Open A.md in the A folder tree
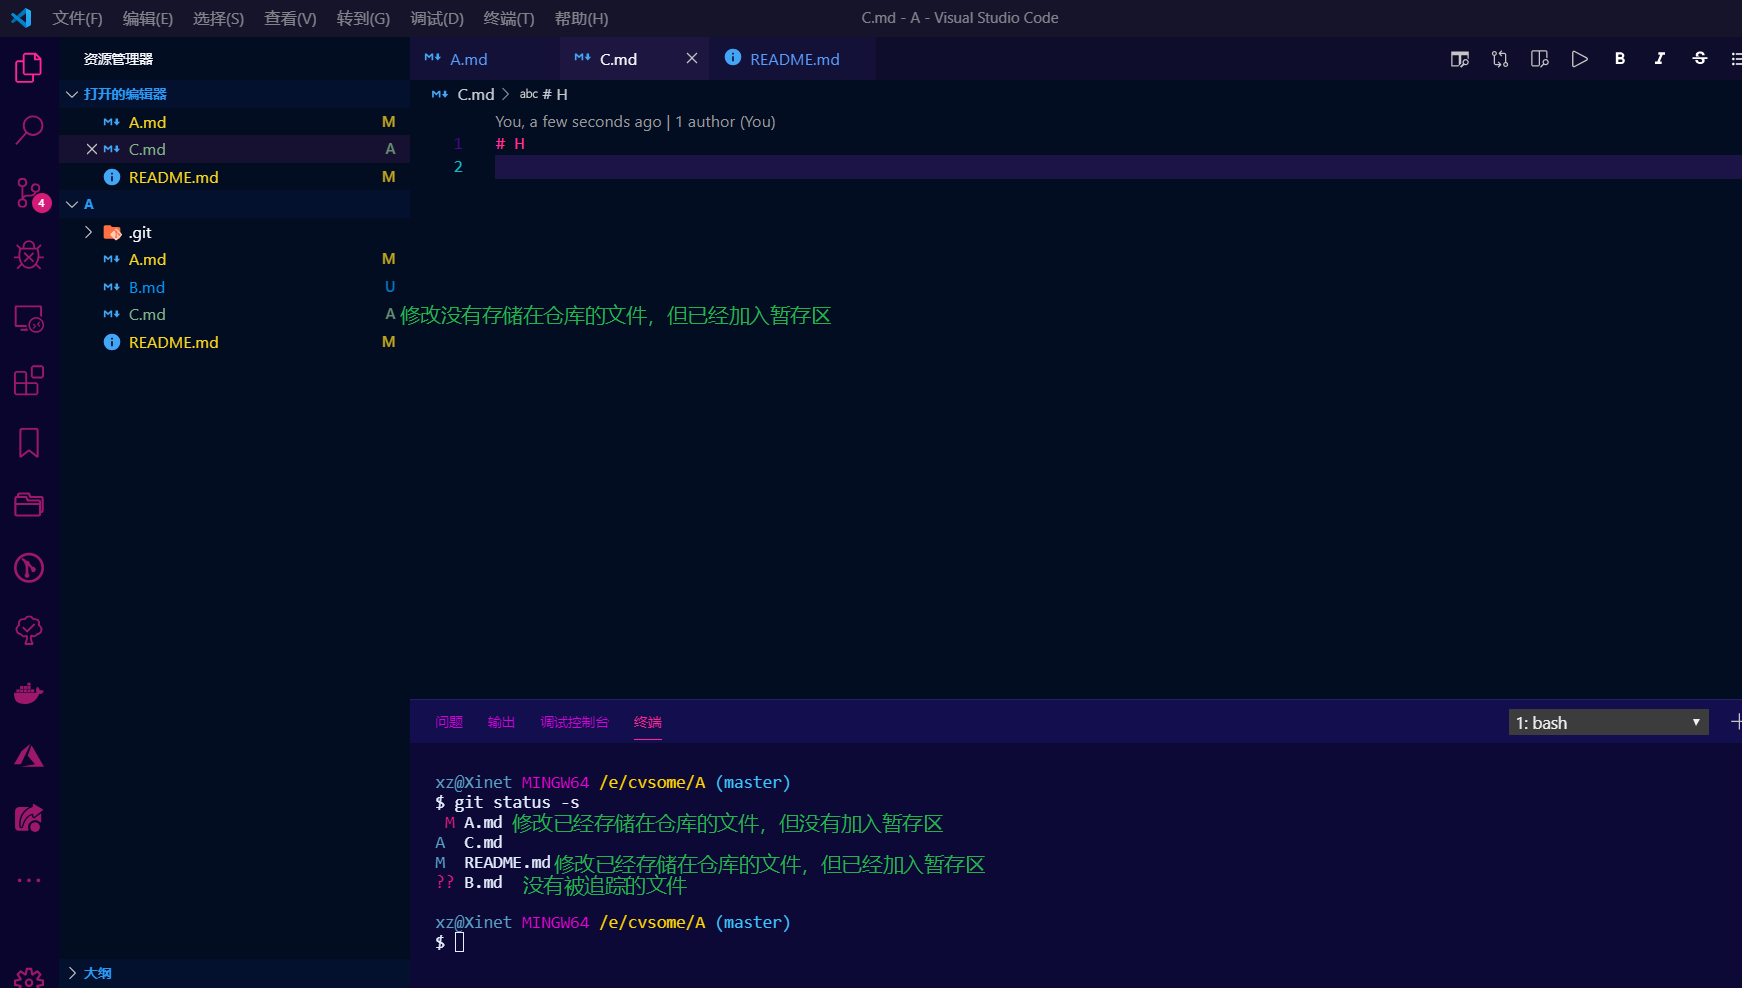The height and width of the screenshot is (988, 1742). pyautogui.click(x=235, y=259)
